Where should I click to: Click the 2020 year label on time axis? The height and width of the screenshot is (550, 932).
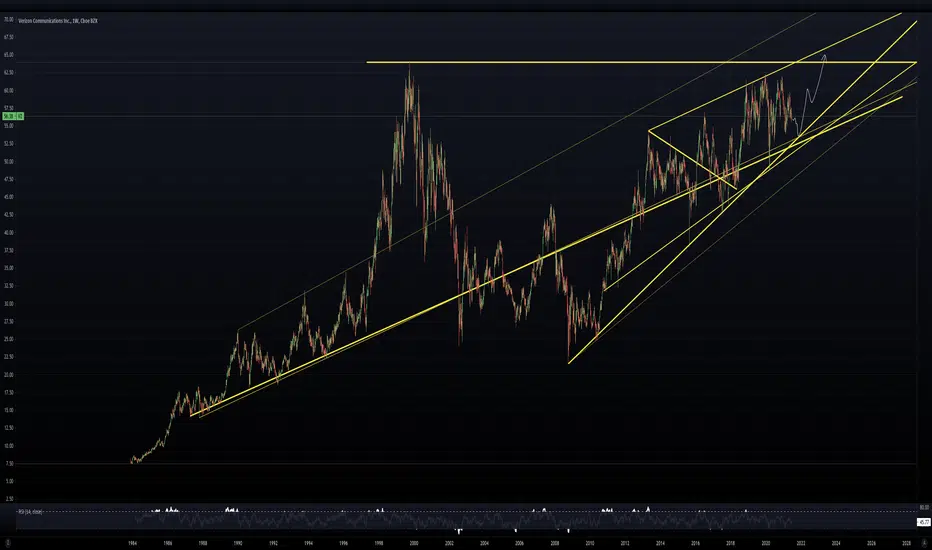pos(766,543)
